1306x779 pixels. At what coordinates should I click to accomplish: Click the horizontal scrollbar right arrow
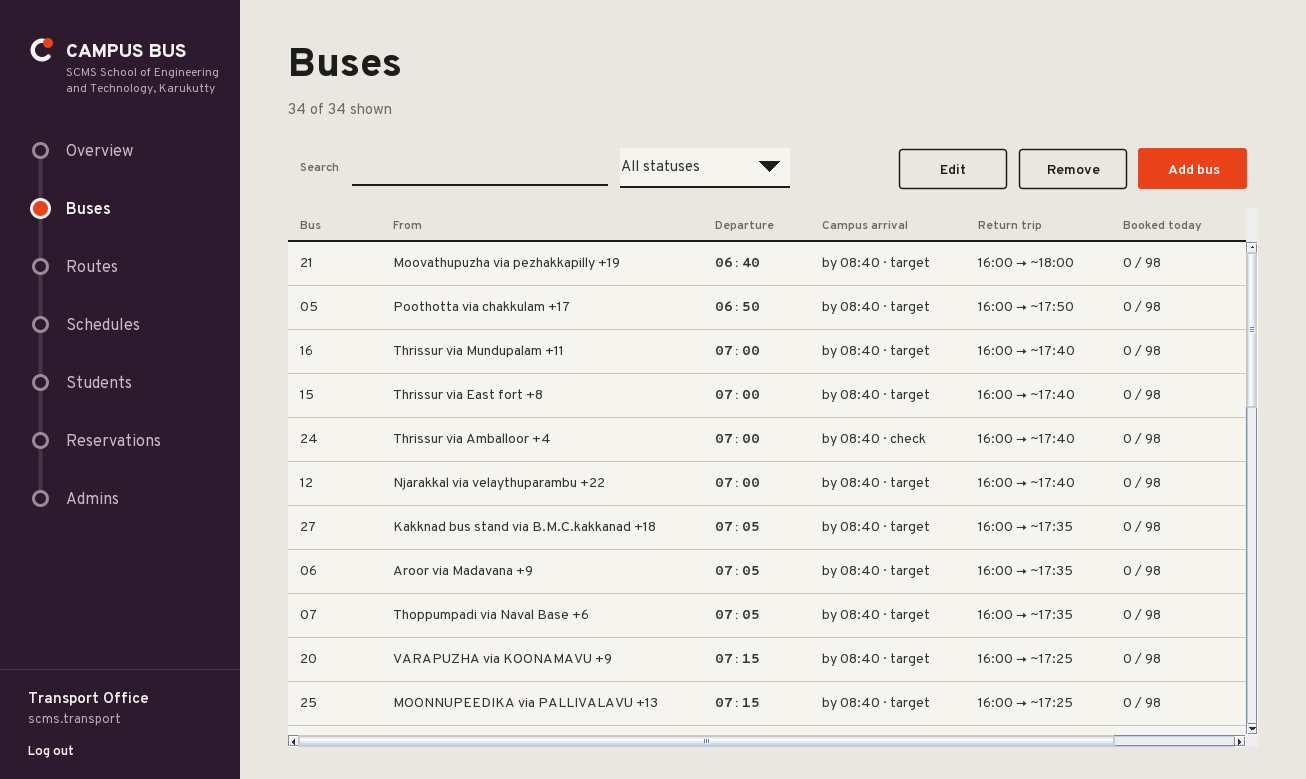tap(1240, 741)
